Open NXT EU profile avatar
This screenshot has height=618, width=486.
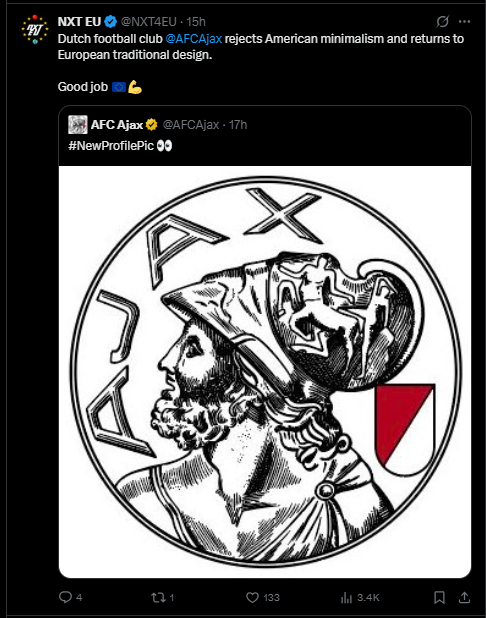pos(35,30)
